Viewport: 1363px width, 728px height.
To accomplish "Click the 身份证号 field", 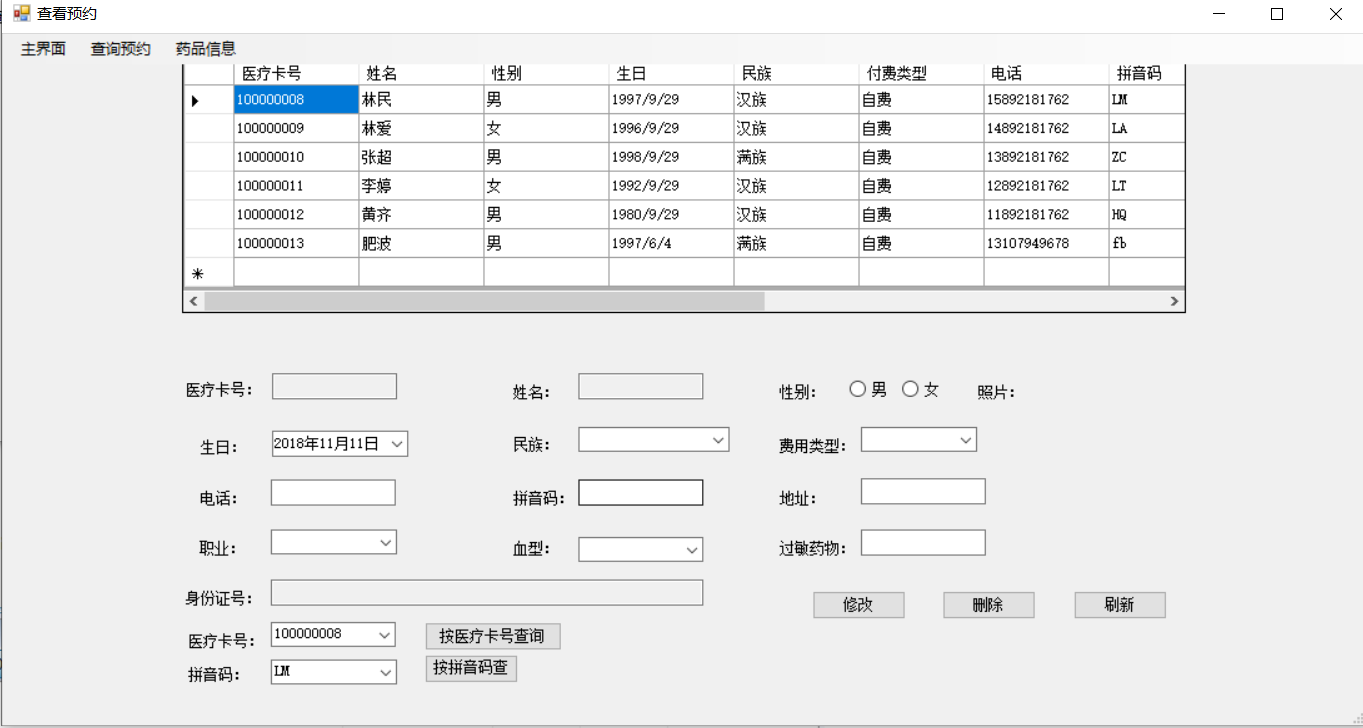I will coord(487,592).
